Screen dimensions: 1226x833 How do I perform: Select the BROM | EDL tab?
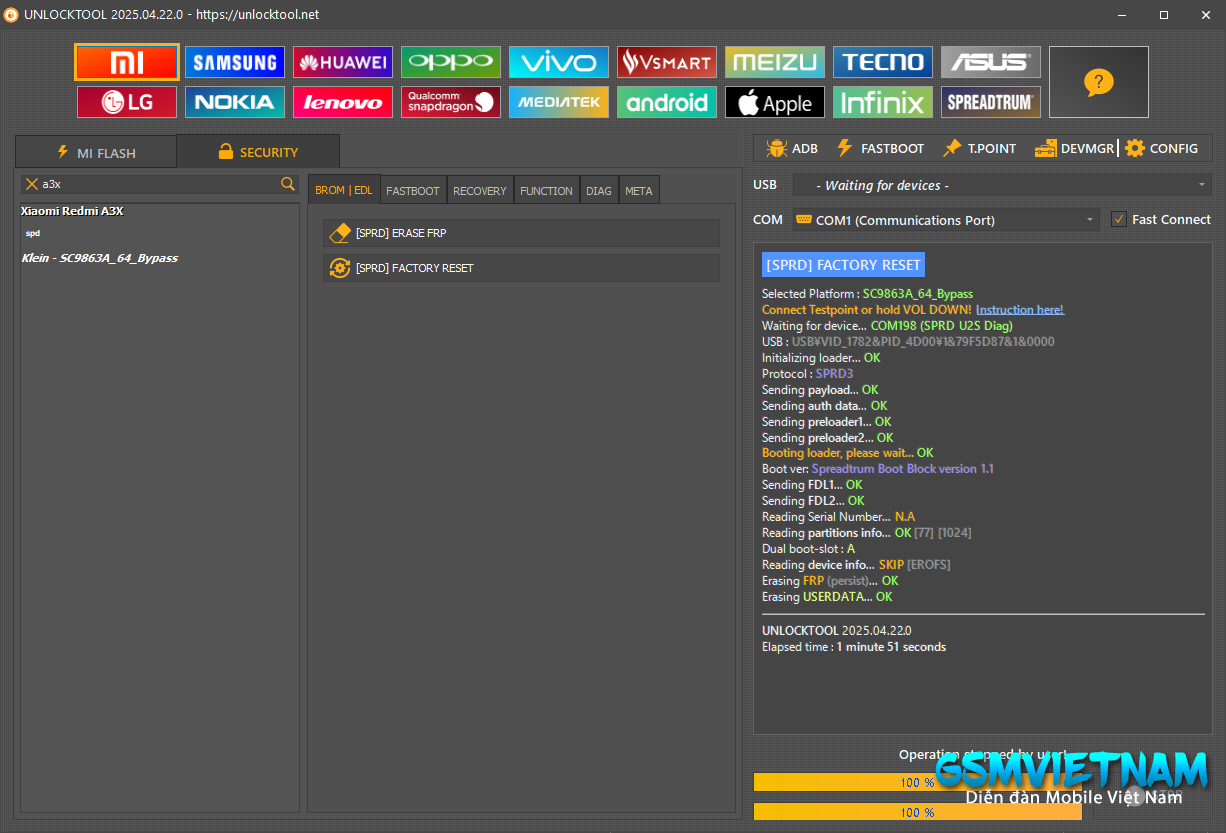click(344, 190)
